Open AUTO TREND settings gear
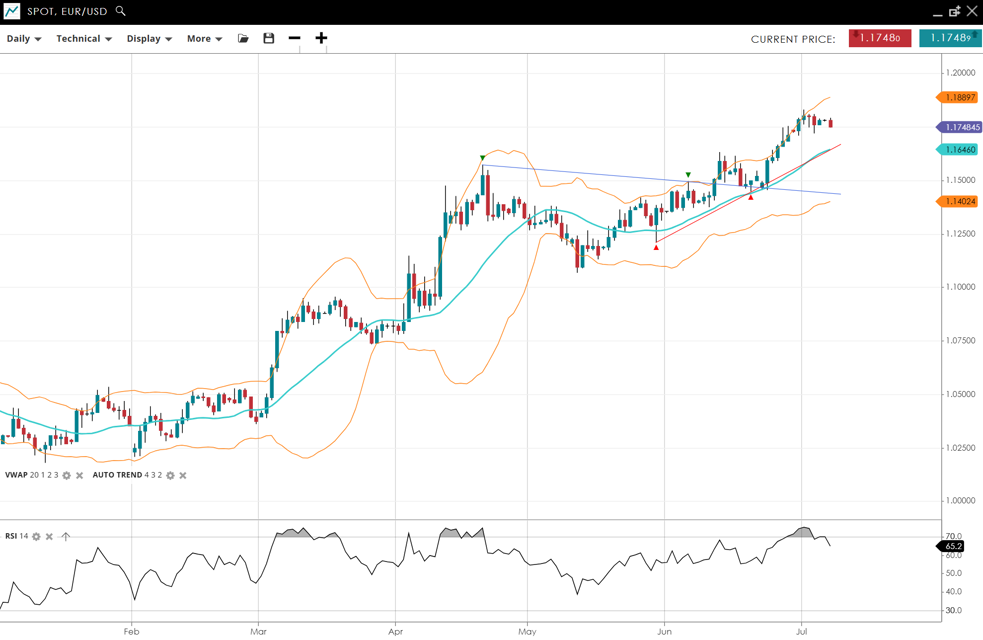Image resolution: width=983 pixels, height=640 pixels. coord(170,475)
